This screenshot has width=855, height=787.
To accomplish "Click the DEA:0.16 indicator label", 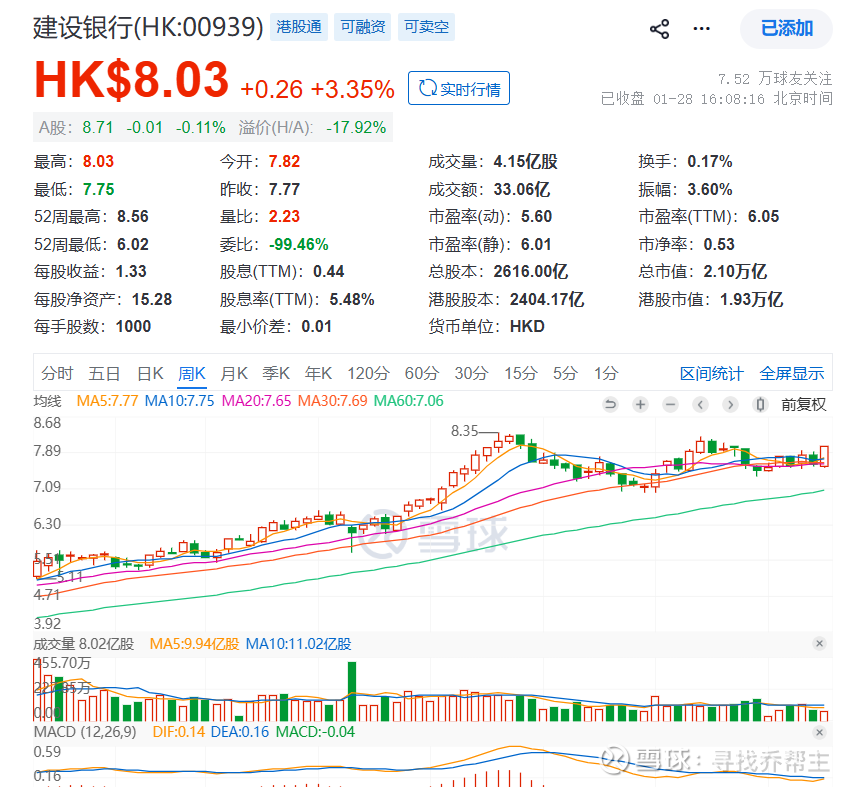I will (x=240, y=732).
